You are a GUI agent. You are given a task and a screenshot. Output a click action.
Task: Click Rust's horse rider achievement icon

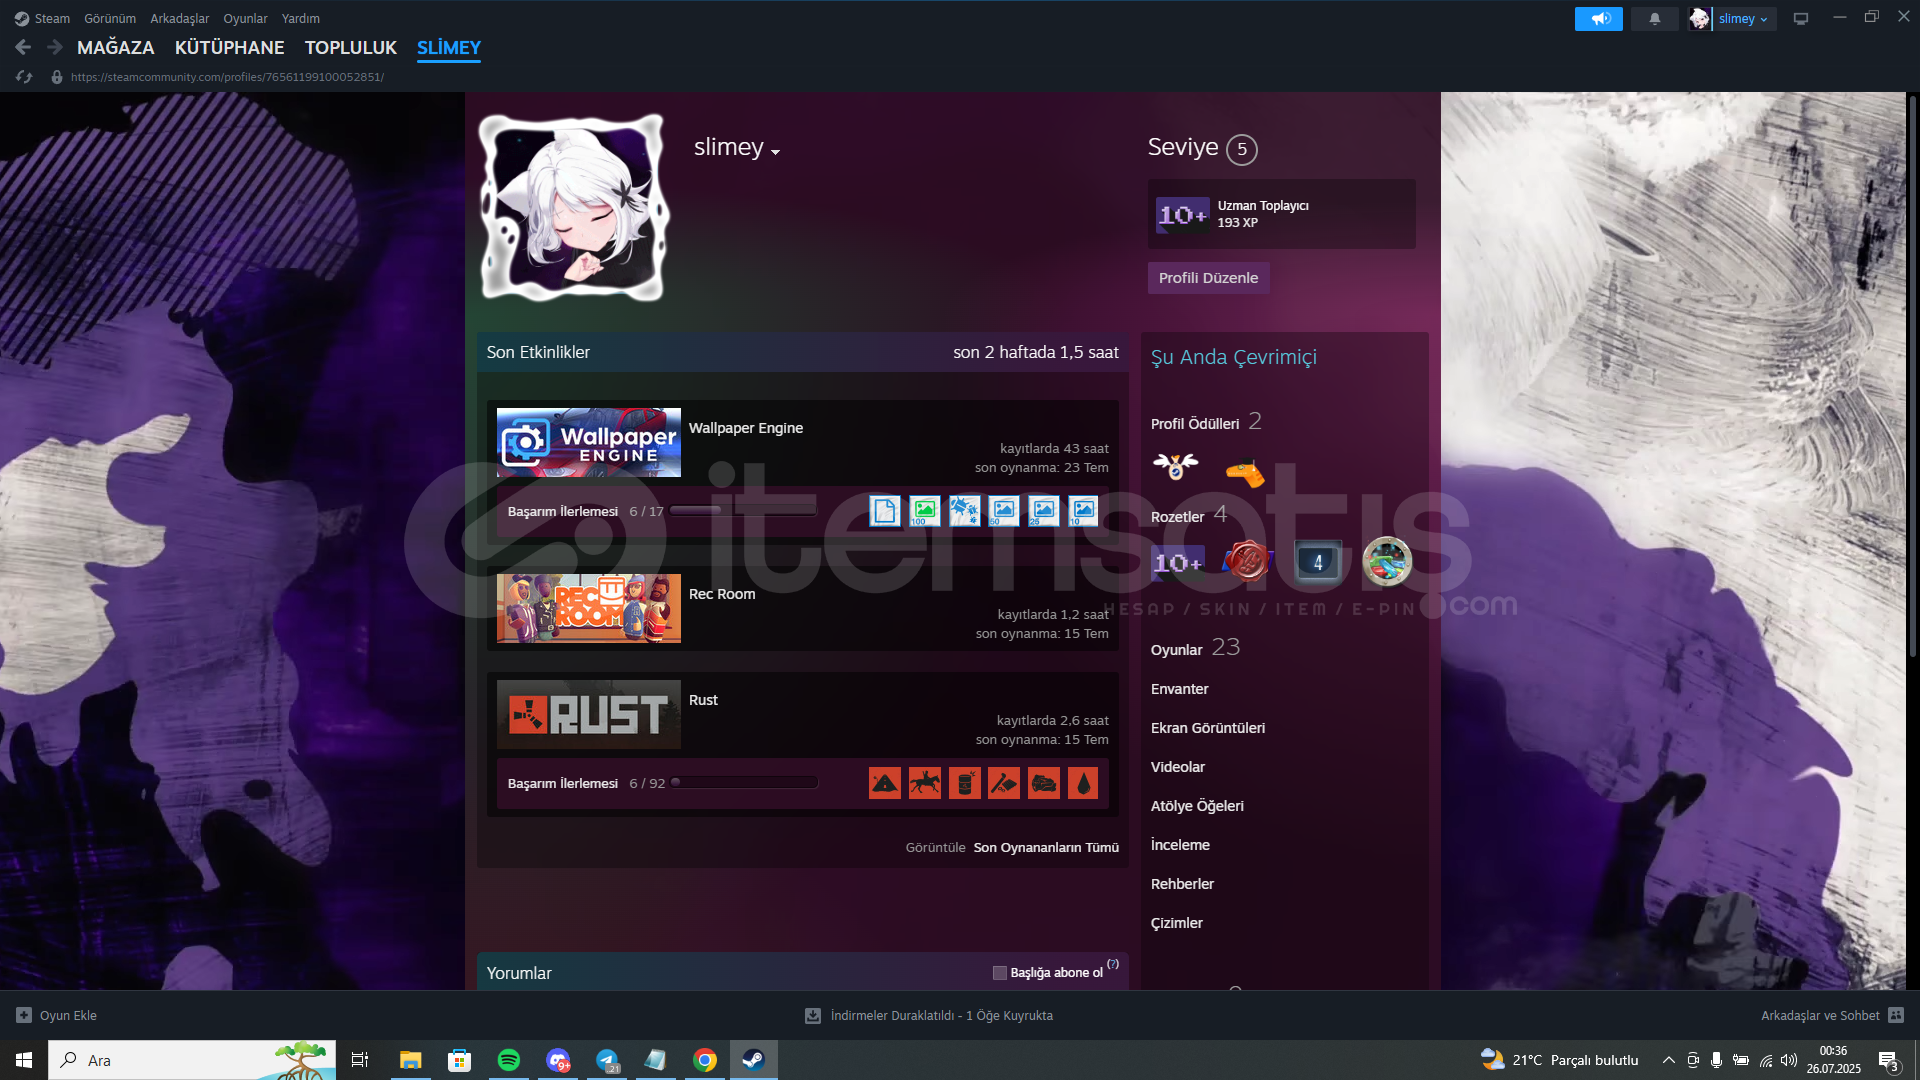click(925, 783)
